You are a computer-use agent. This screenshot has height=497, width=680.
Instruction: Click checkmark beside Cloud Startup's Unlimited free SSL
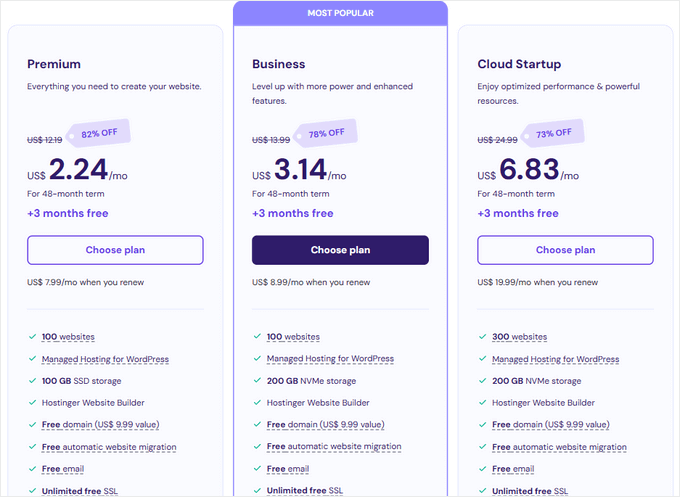[x=482, y=491]
